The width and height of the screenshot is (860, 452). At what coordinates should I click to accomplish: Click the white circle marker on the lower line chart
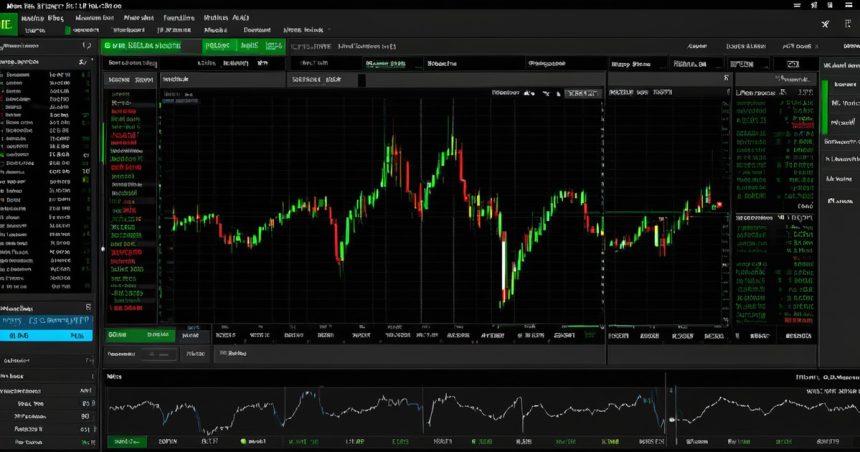coord(672,420)
